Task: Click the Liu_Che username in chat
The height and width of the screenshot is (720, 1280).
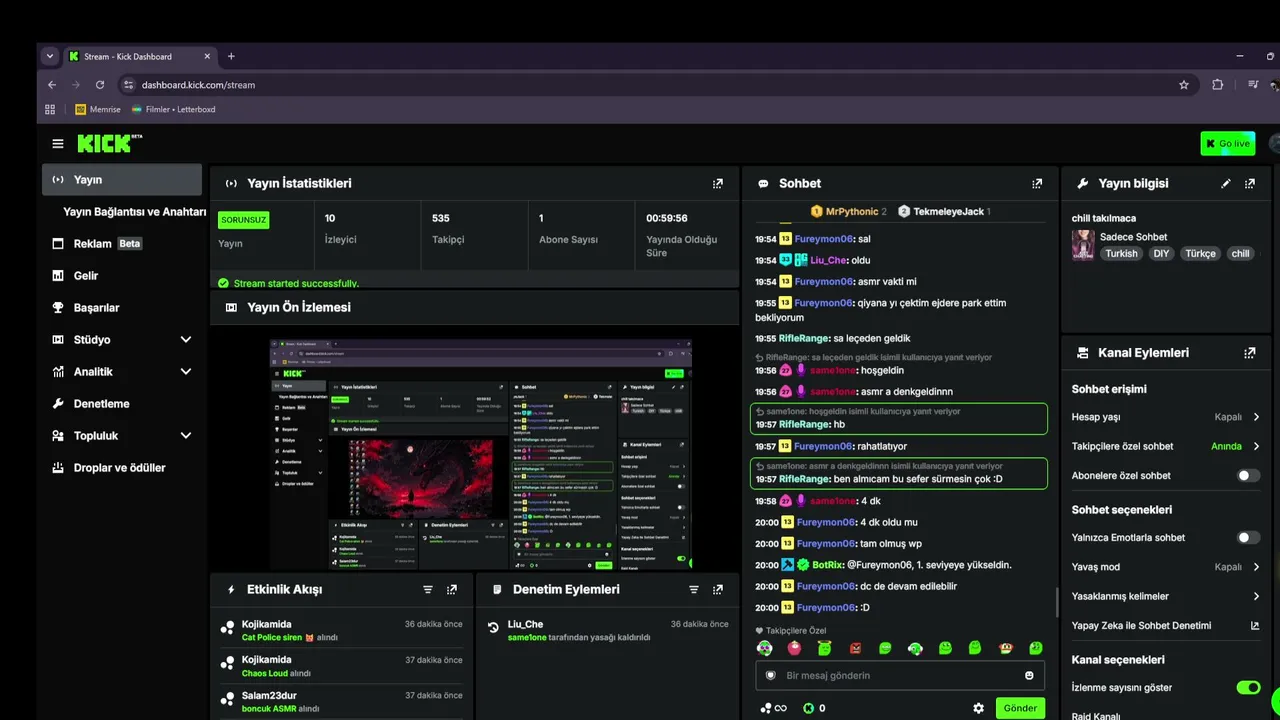Action: point(829,260)
